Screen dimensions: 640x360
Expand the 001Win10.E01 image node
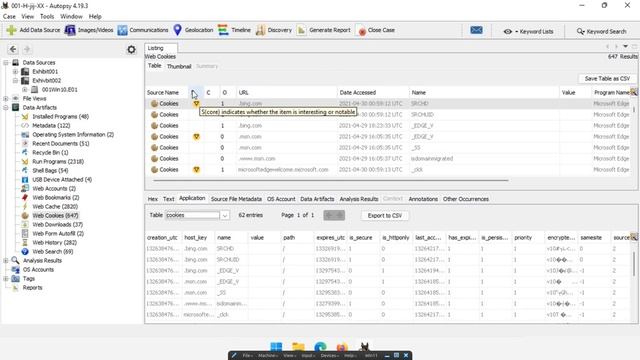(x=25, y=90)
